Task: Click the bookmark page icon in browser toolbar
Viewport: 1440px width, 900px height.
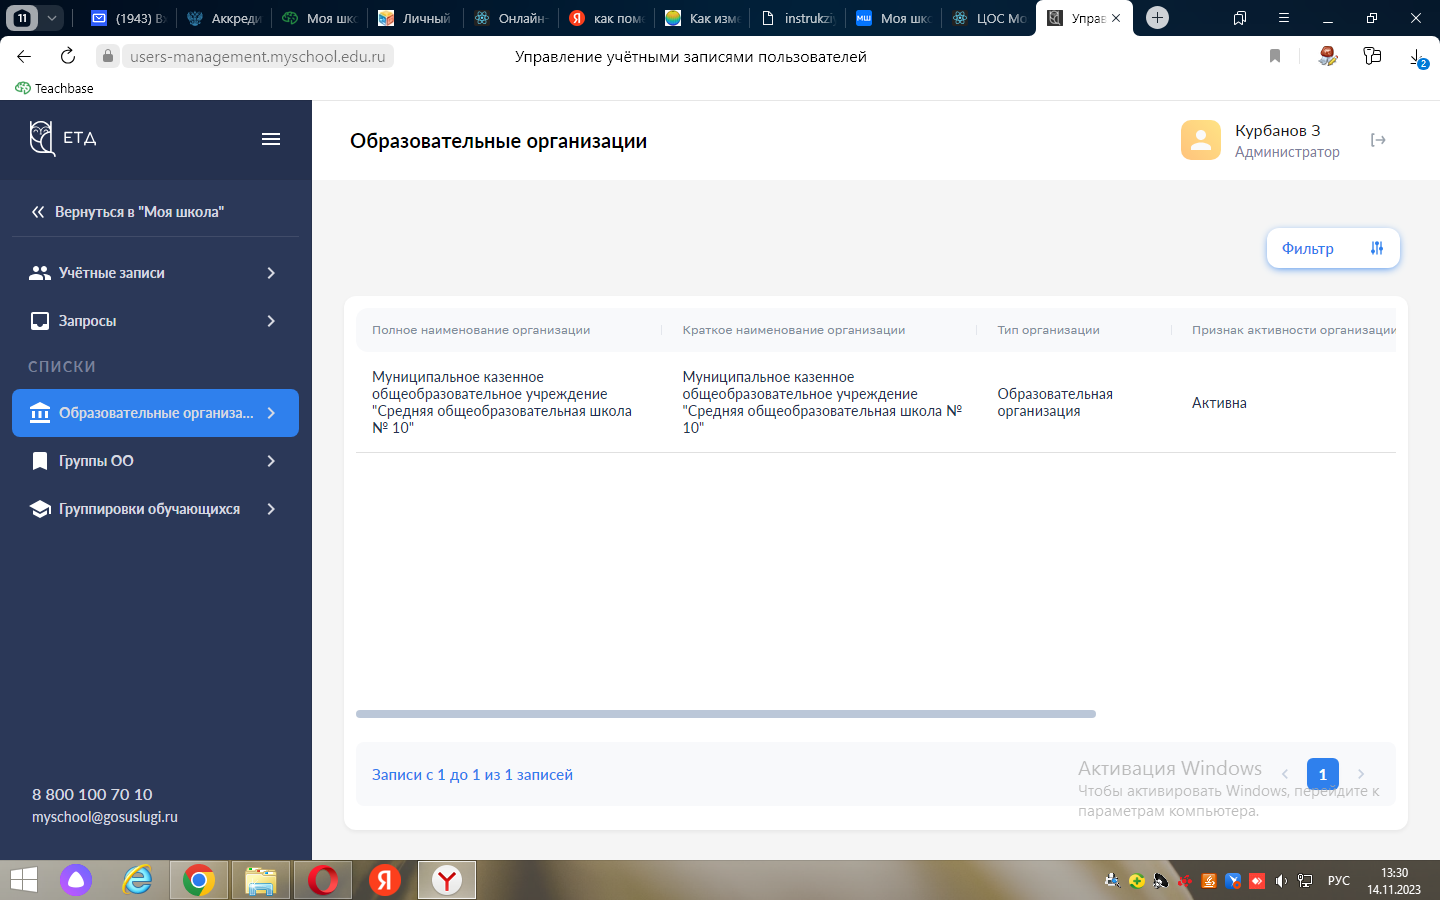Action: click(1275, 56)
